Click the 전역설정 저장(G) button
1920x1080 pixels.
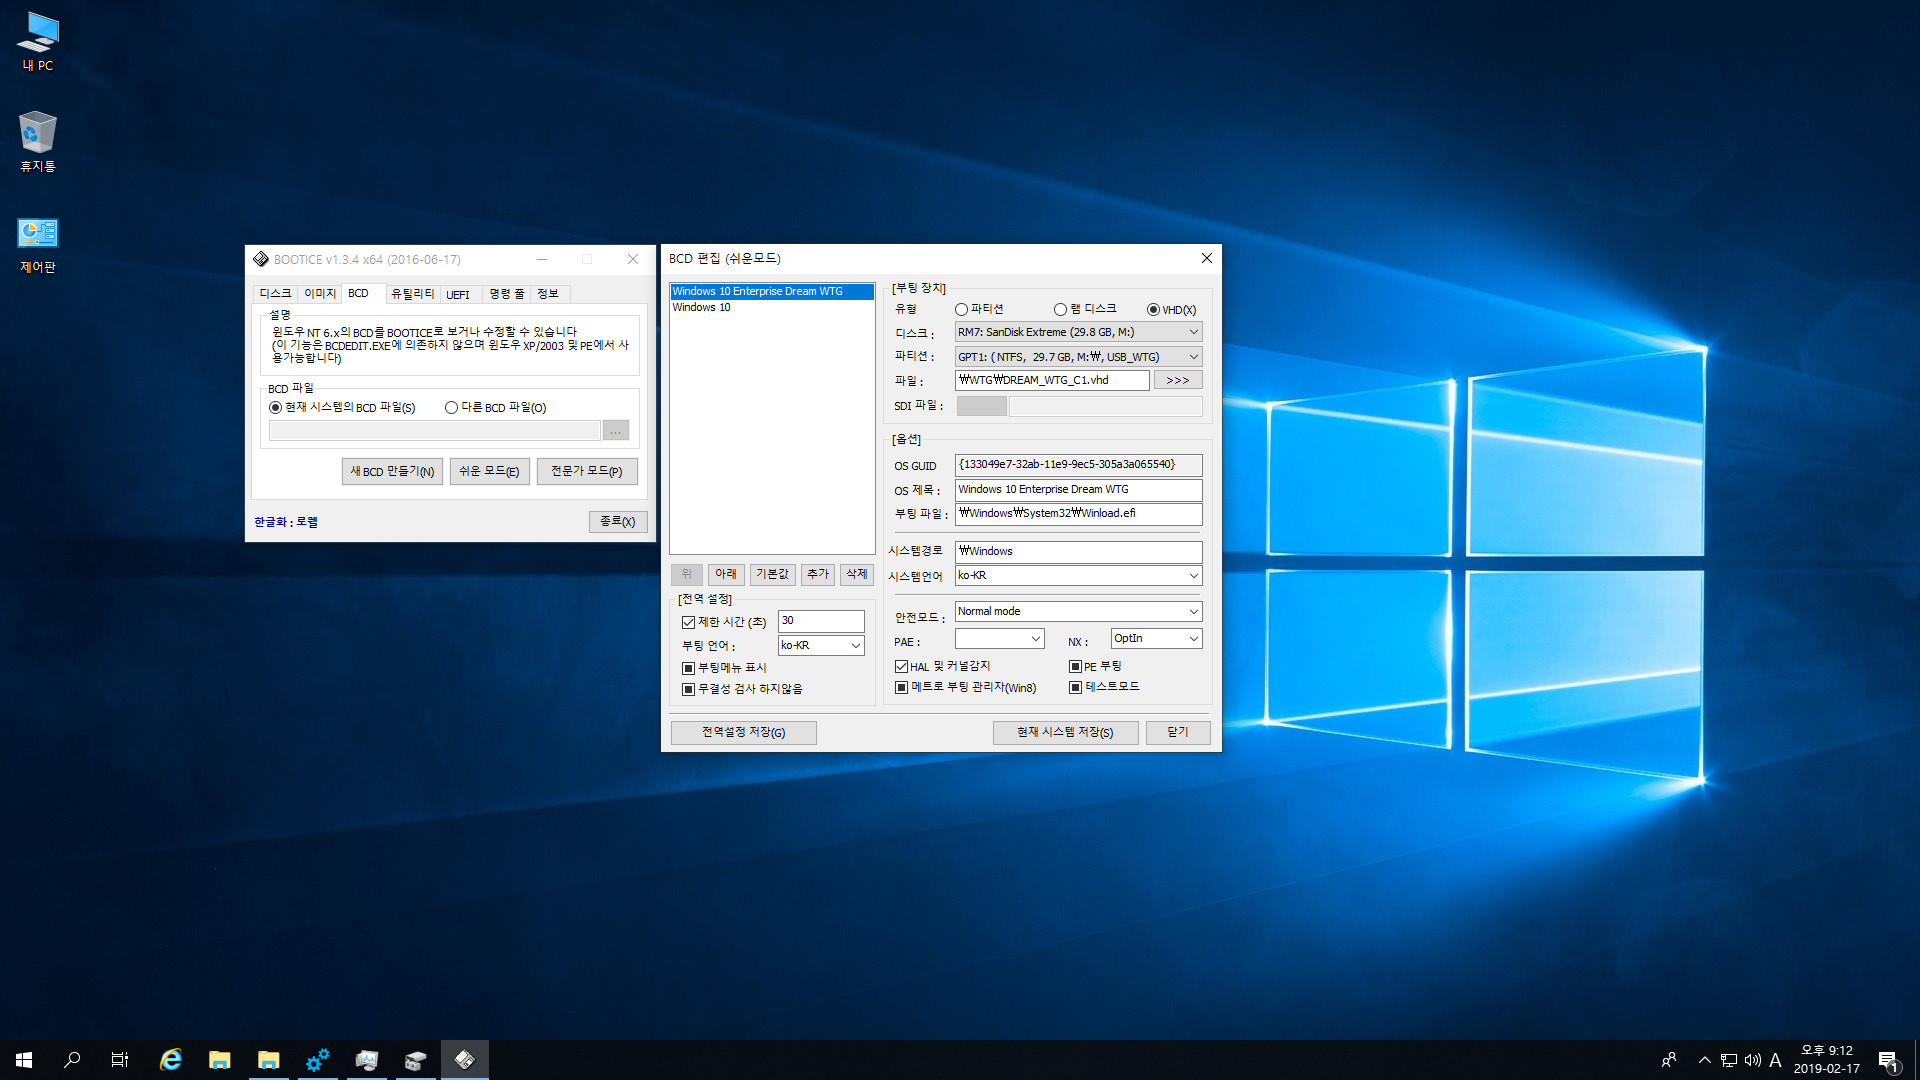(744, 733)
